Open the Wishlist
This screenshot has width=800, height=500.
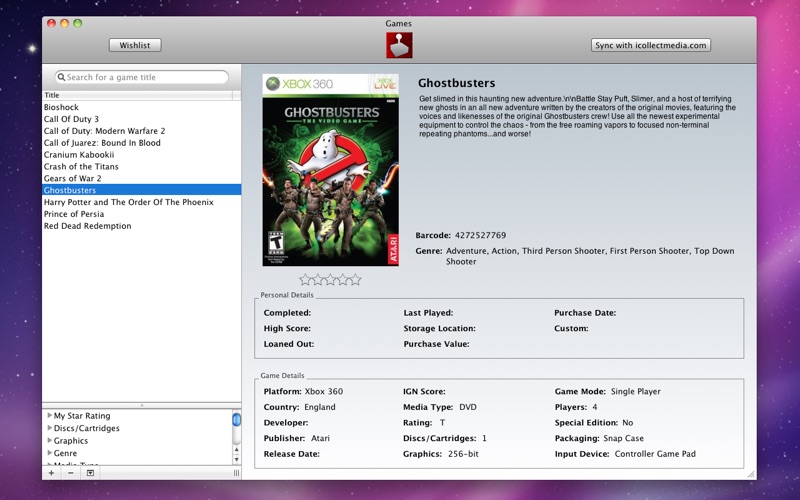tap(135, 45)
